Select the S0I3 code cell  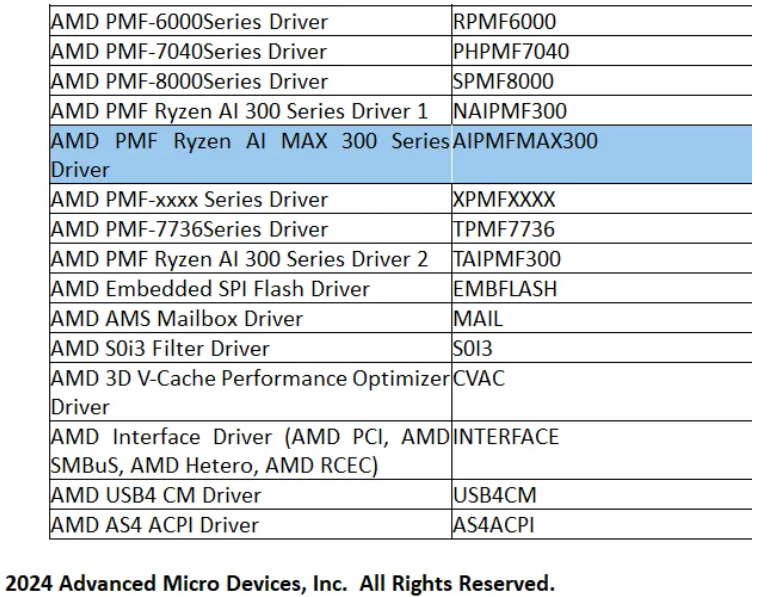[473, 349]
